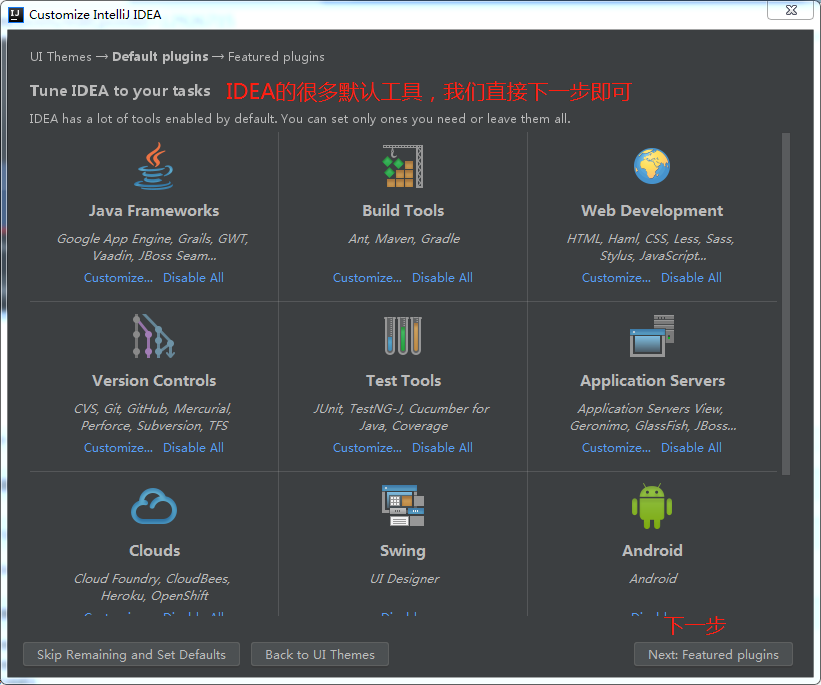Open Customize for Web Development

pyautogui.click(x=616, y=278)
